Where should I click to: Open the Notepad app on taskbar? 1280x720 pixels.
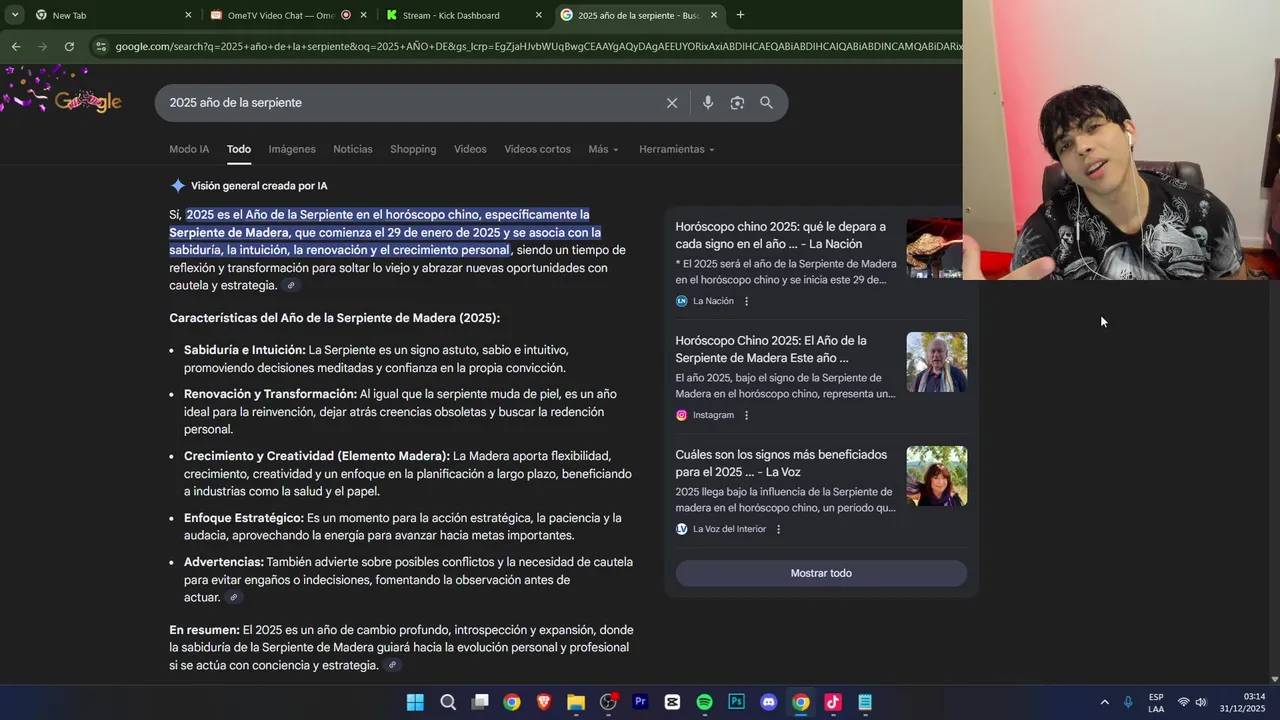pos(865,702)
